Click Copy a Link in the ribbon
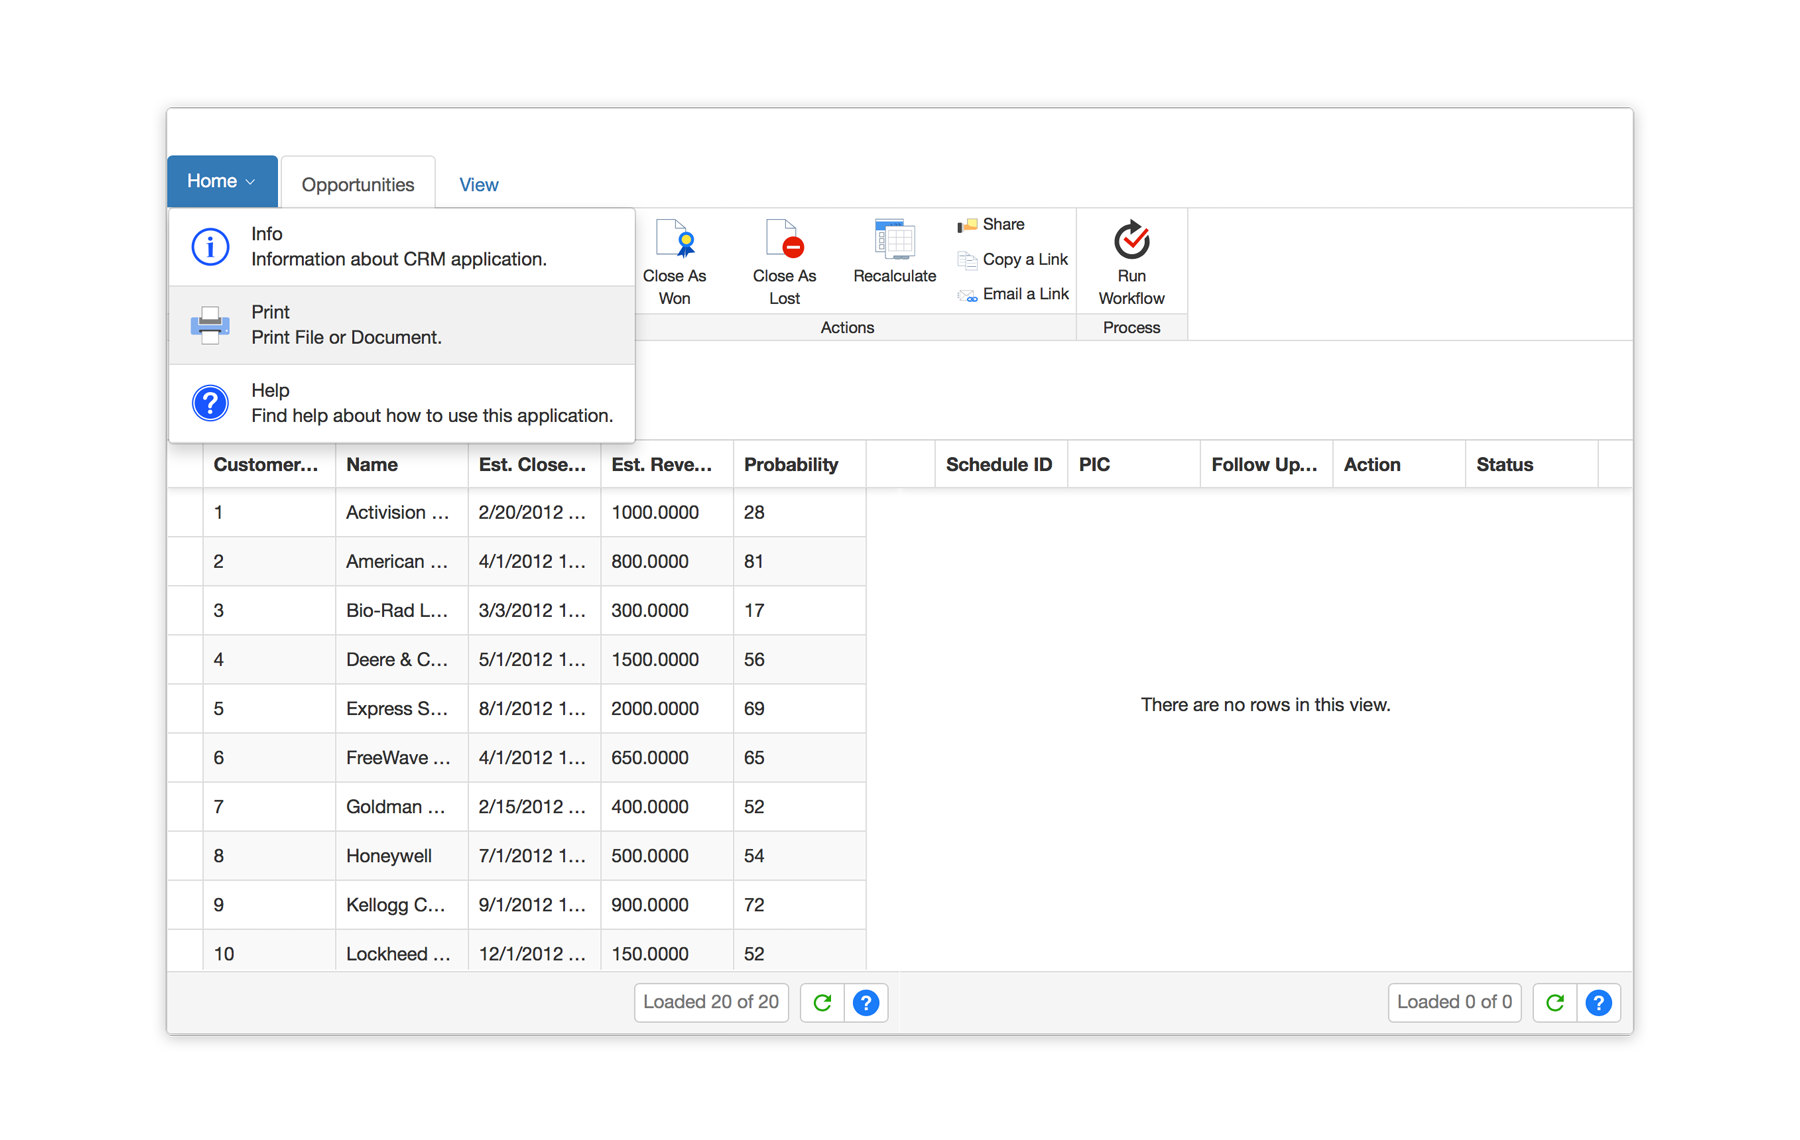Screen dimensions: 1800x1140 click(1013, 260)
